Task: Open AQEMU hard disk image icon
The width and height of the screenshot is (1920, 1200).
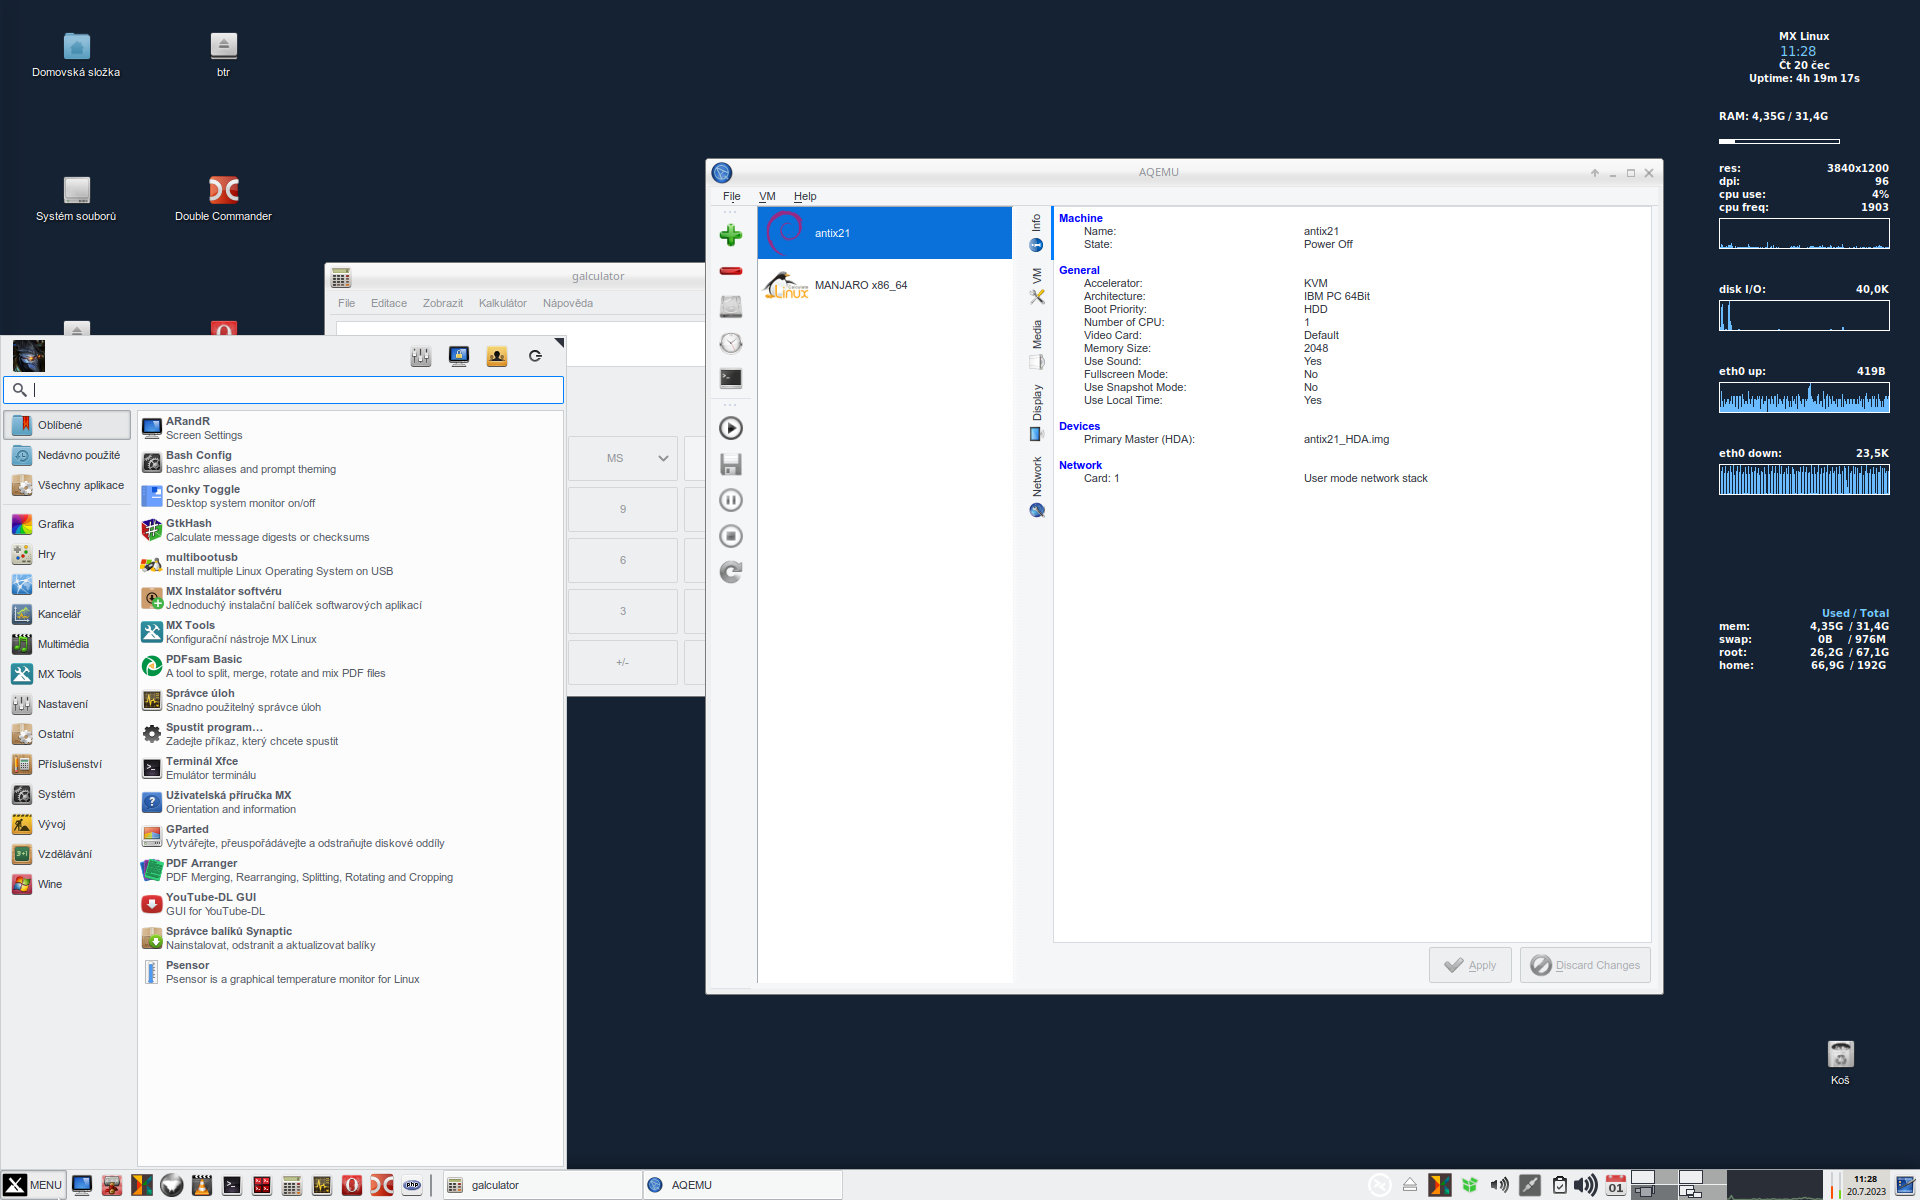Action: click(x=731, y=307)
